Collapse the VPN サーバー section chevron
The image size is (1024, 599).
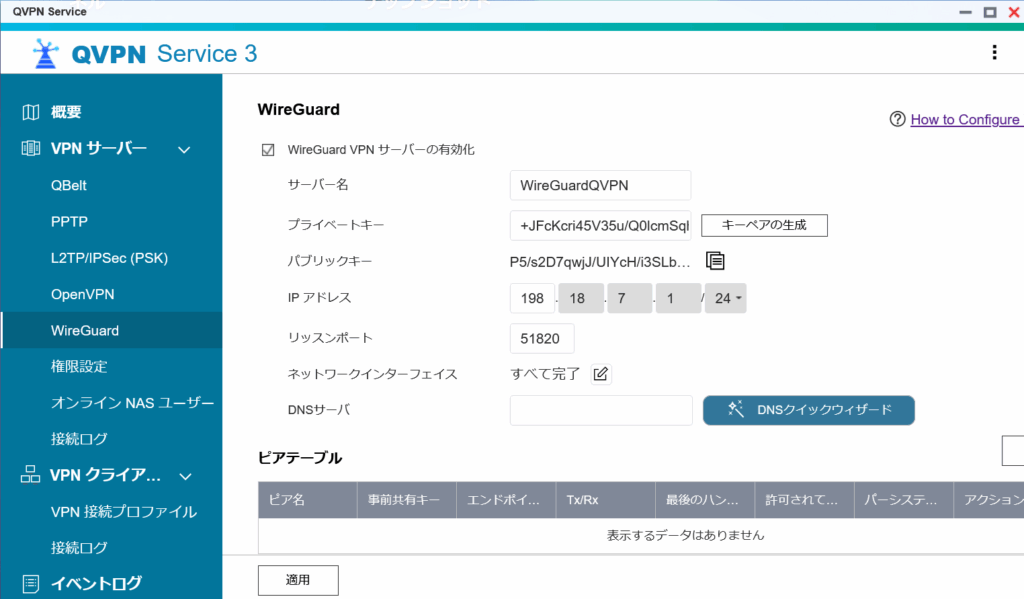click(x=184, y=150)
